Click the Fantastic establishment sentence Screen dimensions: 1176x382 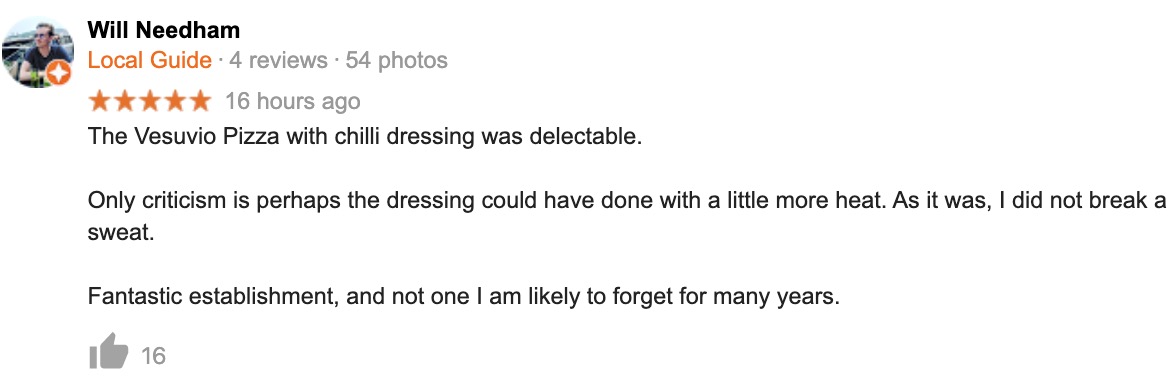[x=464, y=297]
